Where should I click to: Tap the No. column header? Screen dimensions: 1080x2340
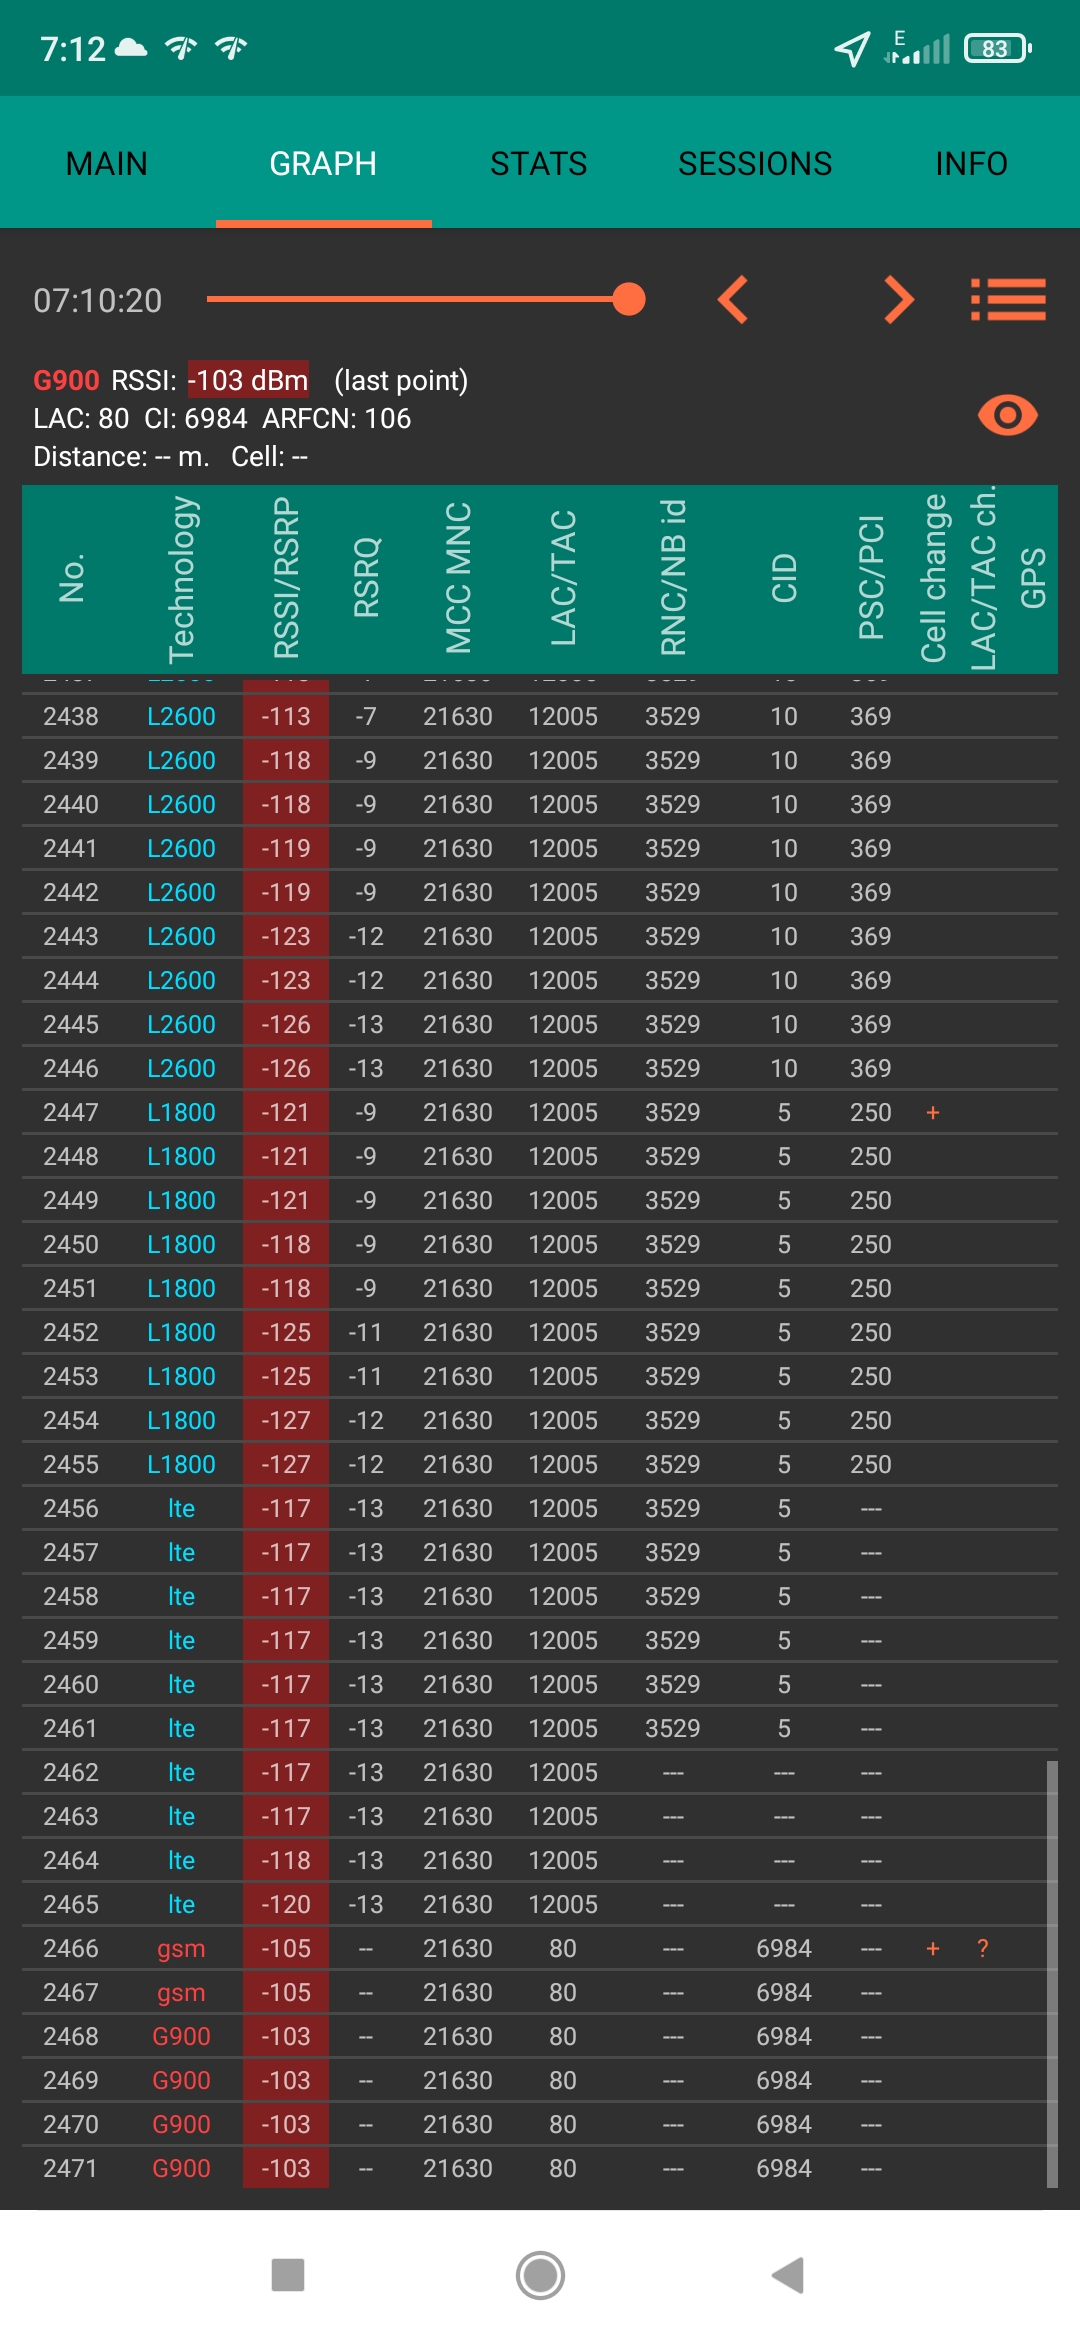[72, 578]
